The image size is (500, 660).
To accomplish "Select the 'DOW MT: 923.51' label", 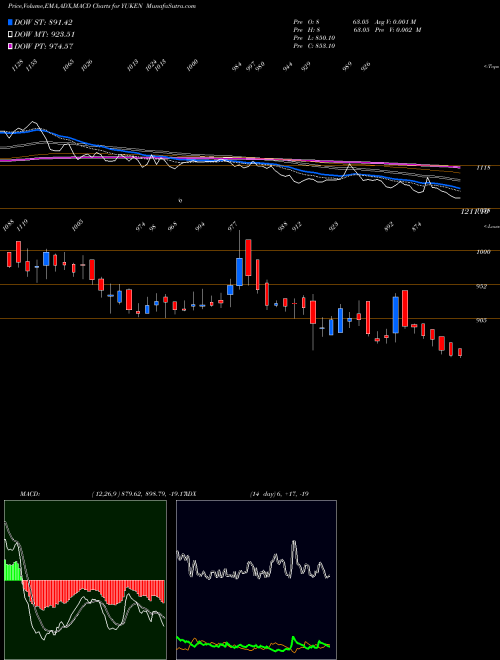I will click(45, 35).
